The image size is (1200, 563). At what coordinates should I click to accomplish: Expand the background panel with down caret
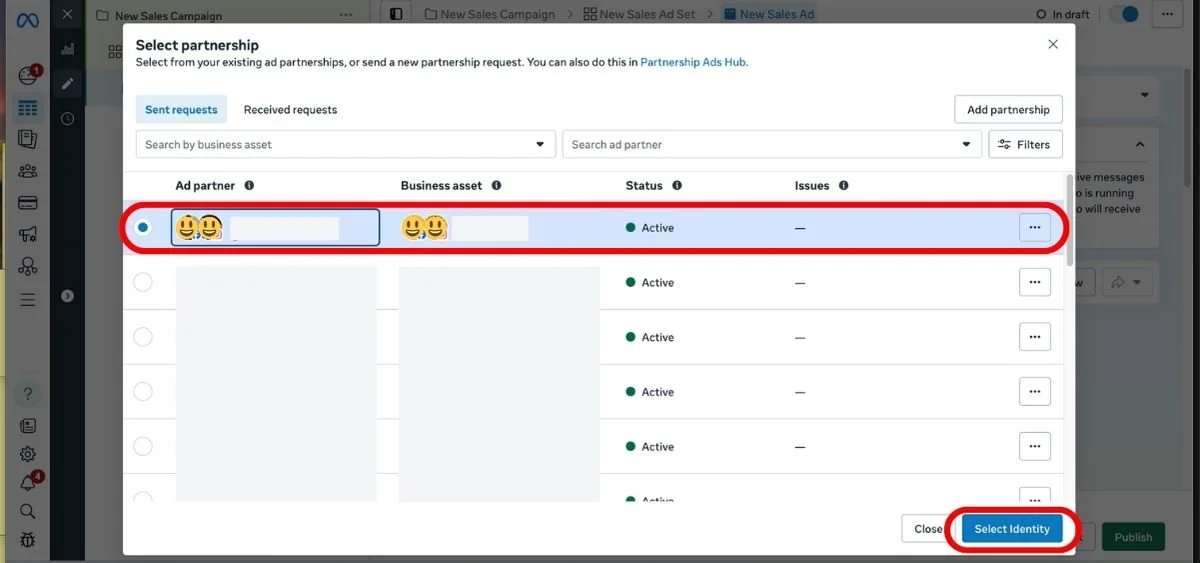pyautogui.click(x=1144, y=95)
